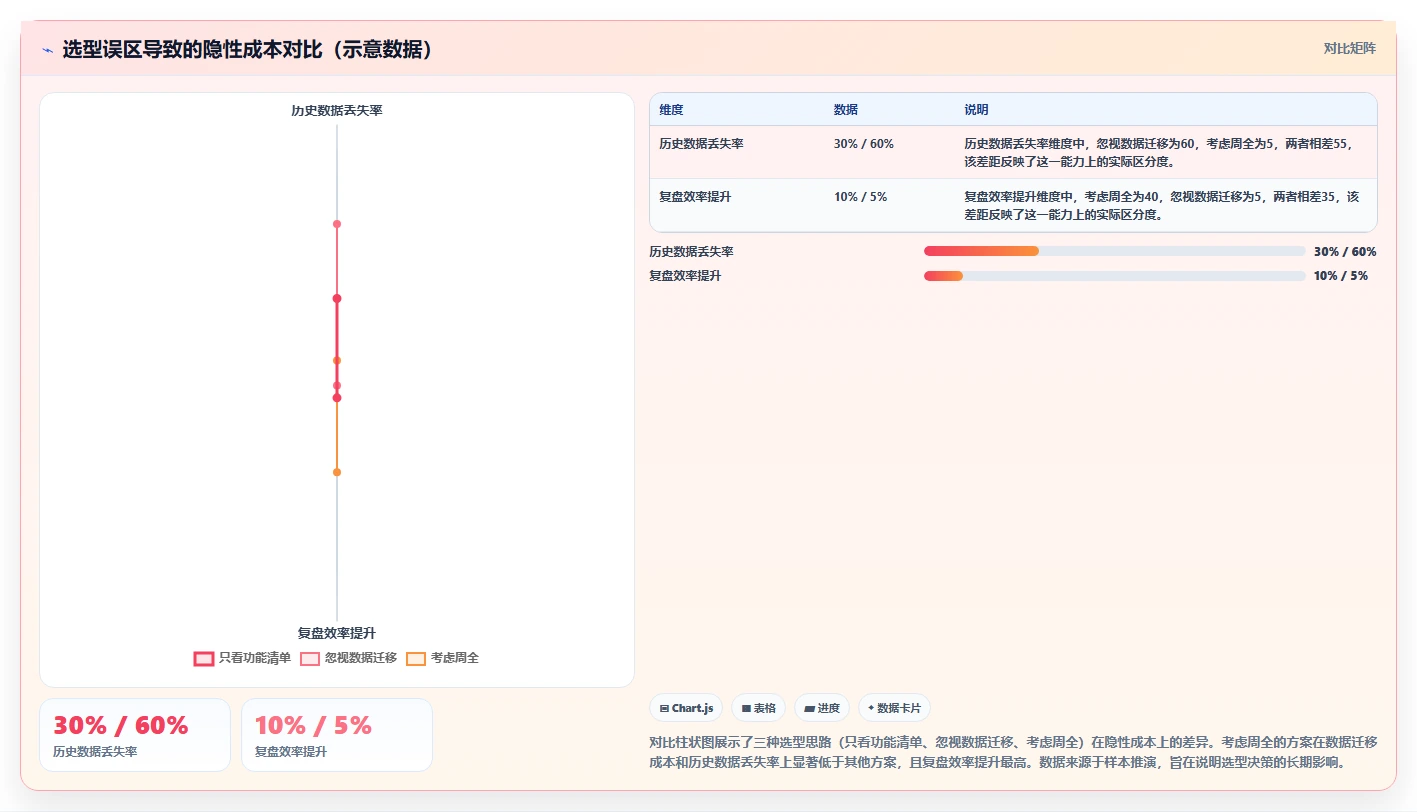Click the 历史数据丢失率 axis label above the chart
Screen dimensions: 1417x812
coord(337,111)
